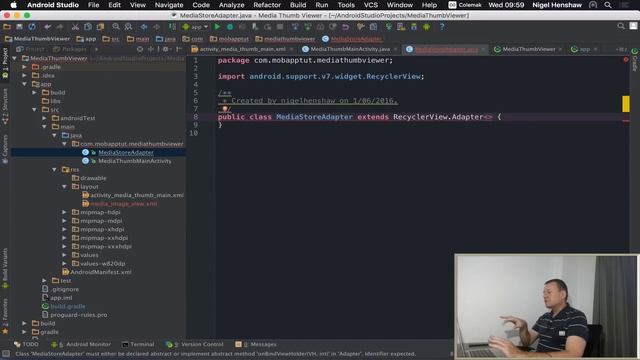The height and width of the screenshot is (360, 640).
Task: Select MediaThumbMainActivity in project tree
Action: pyautogui.click(x=135, y=161)
